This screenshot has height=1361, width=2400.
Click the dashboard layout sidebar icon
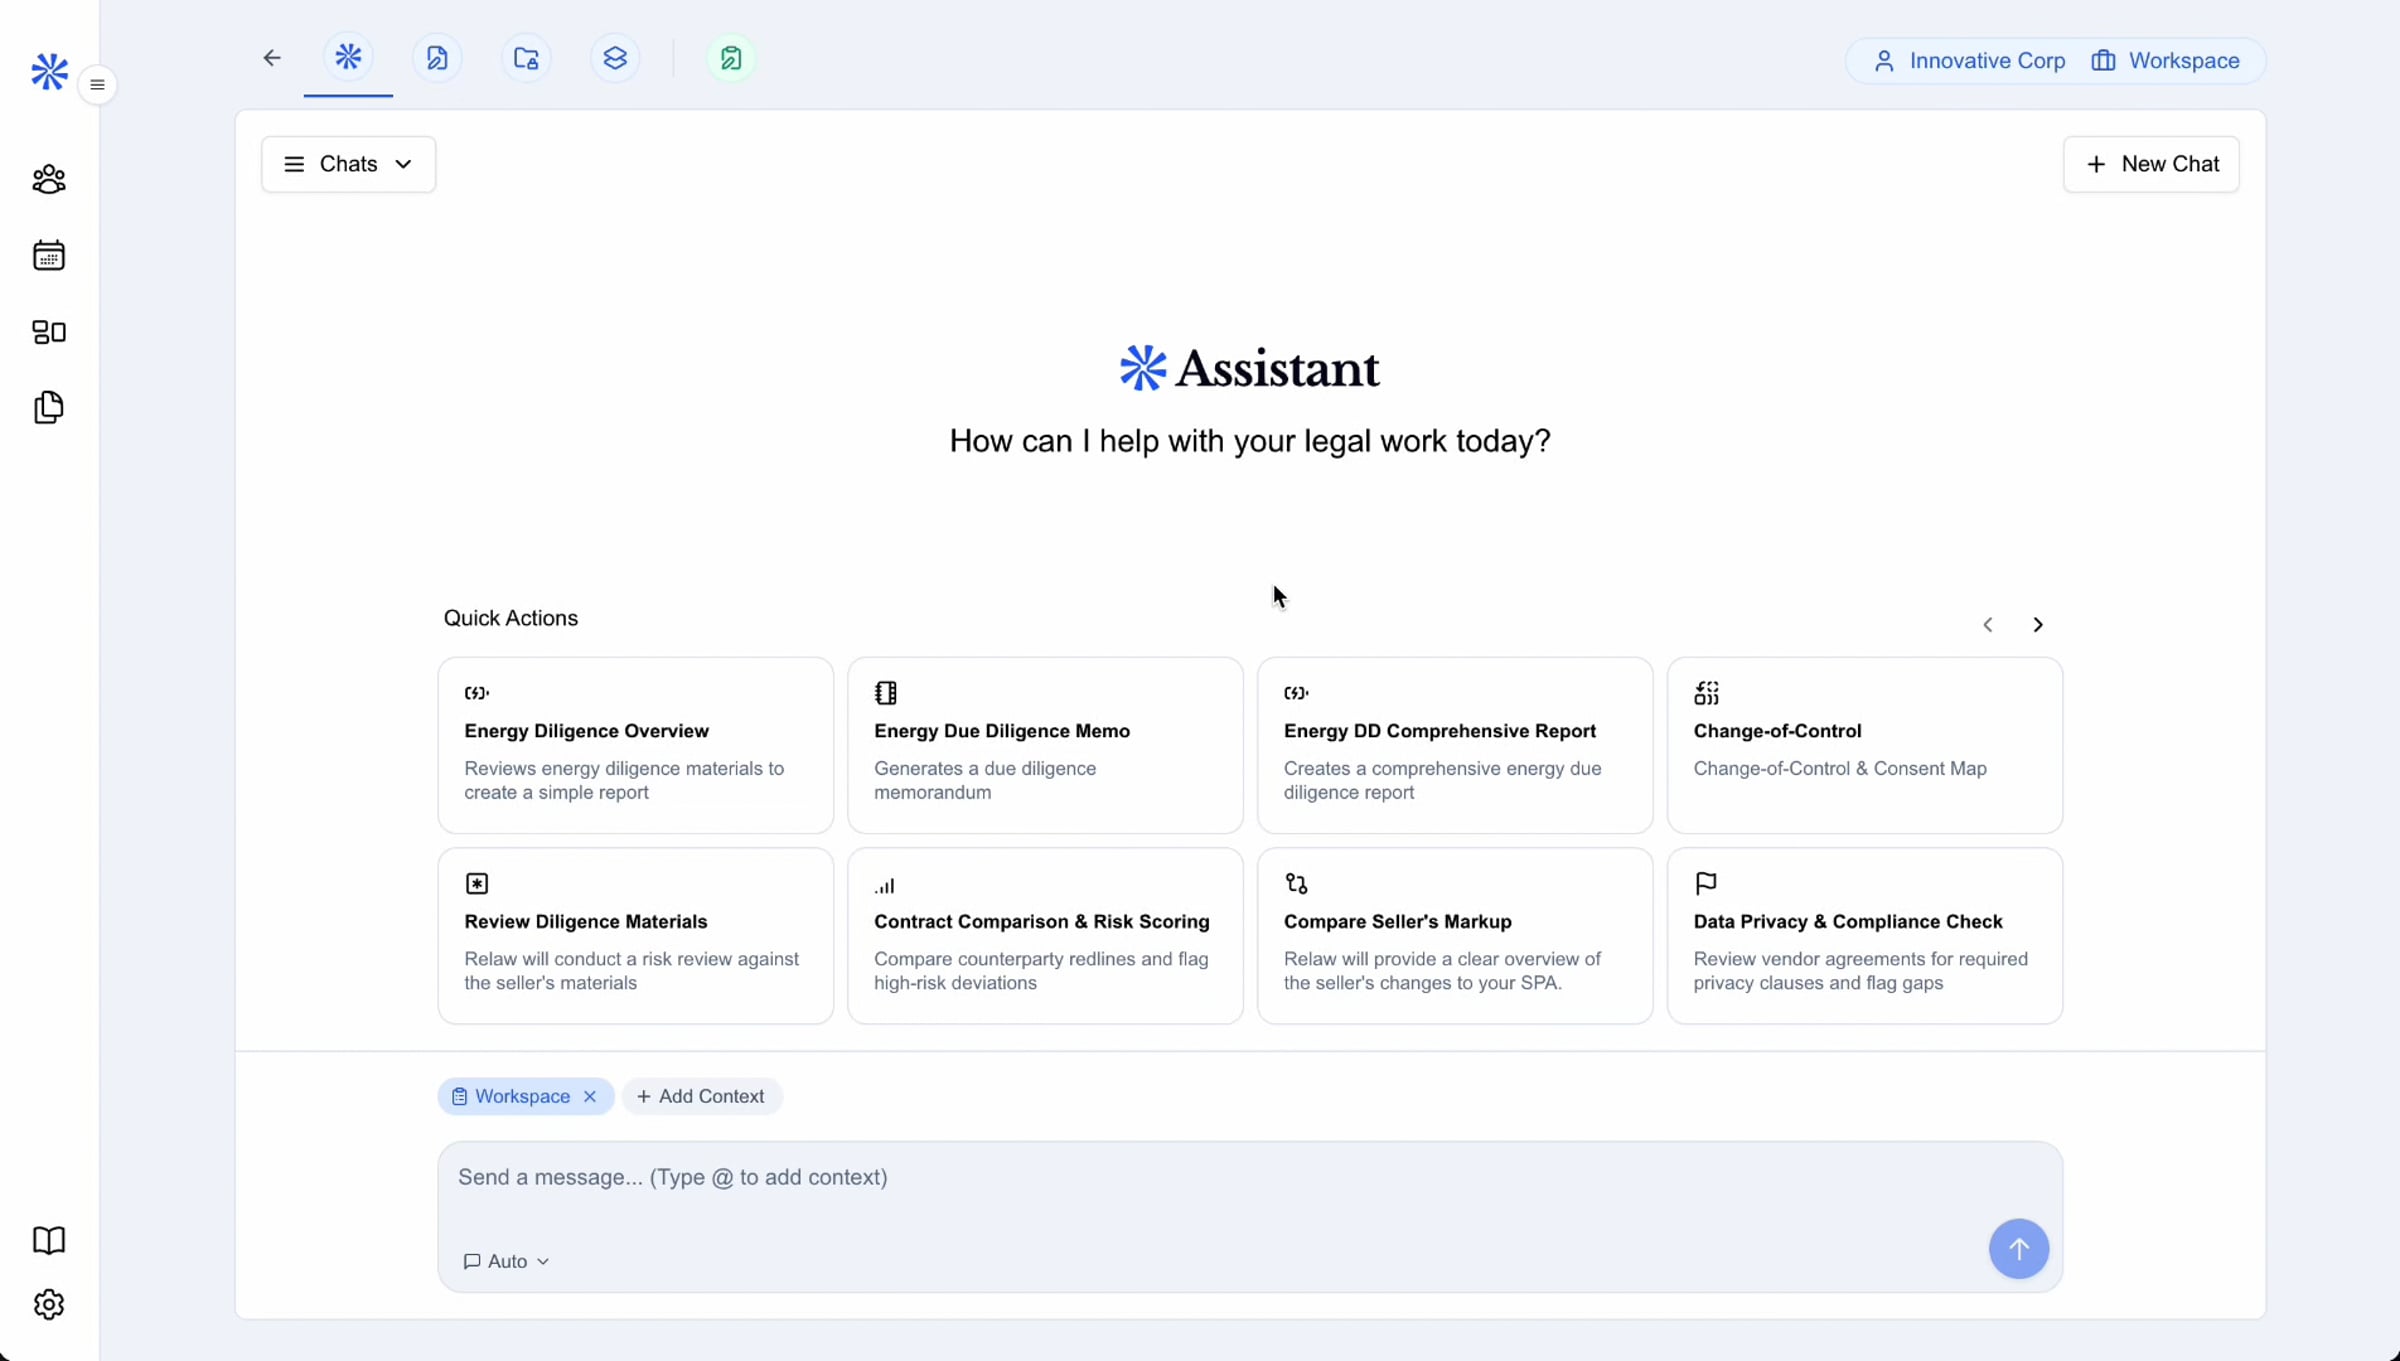pyautogui.click(x=48, y=332)
